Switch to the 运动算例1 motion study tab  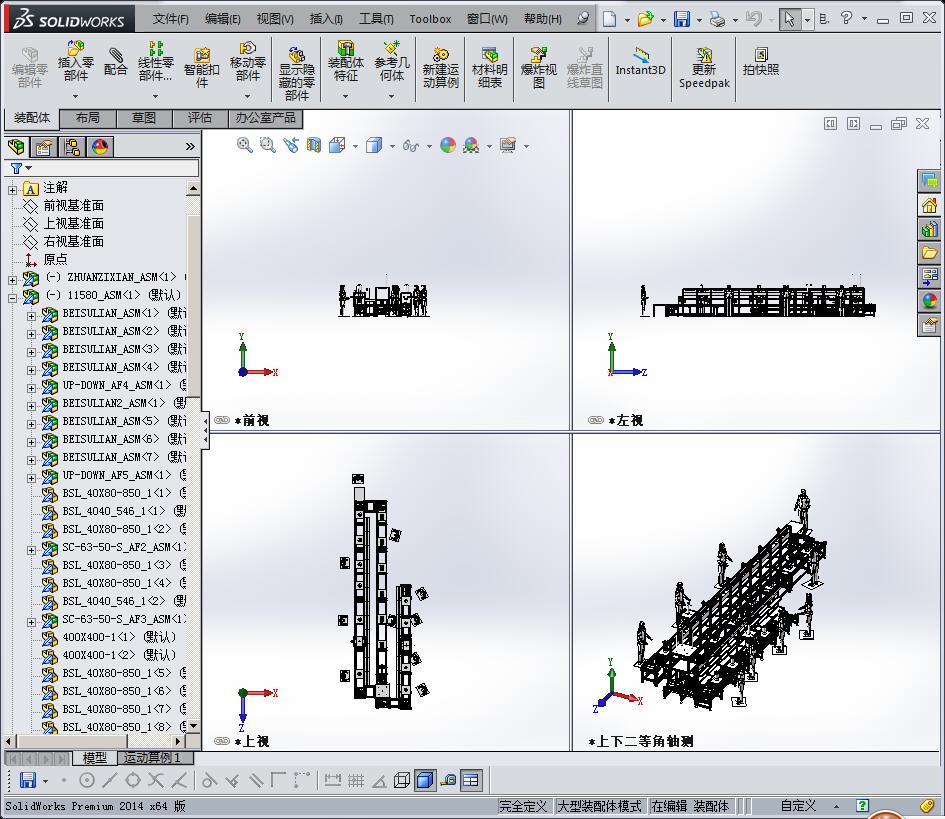click(x=152, y=758)
